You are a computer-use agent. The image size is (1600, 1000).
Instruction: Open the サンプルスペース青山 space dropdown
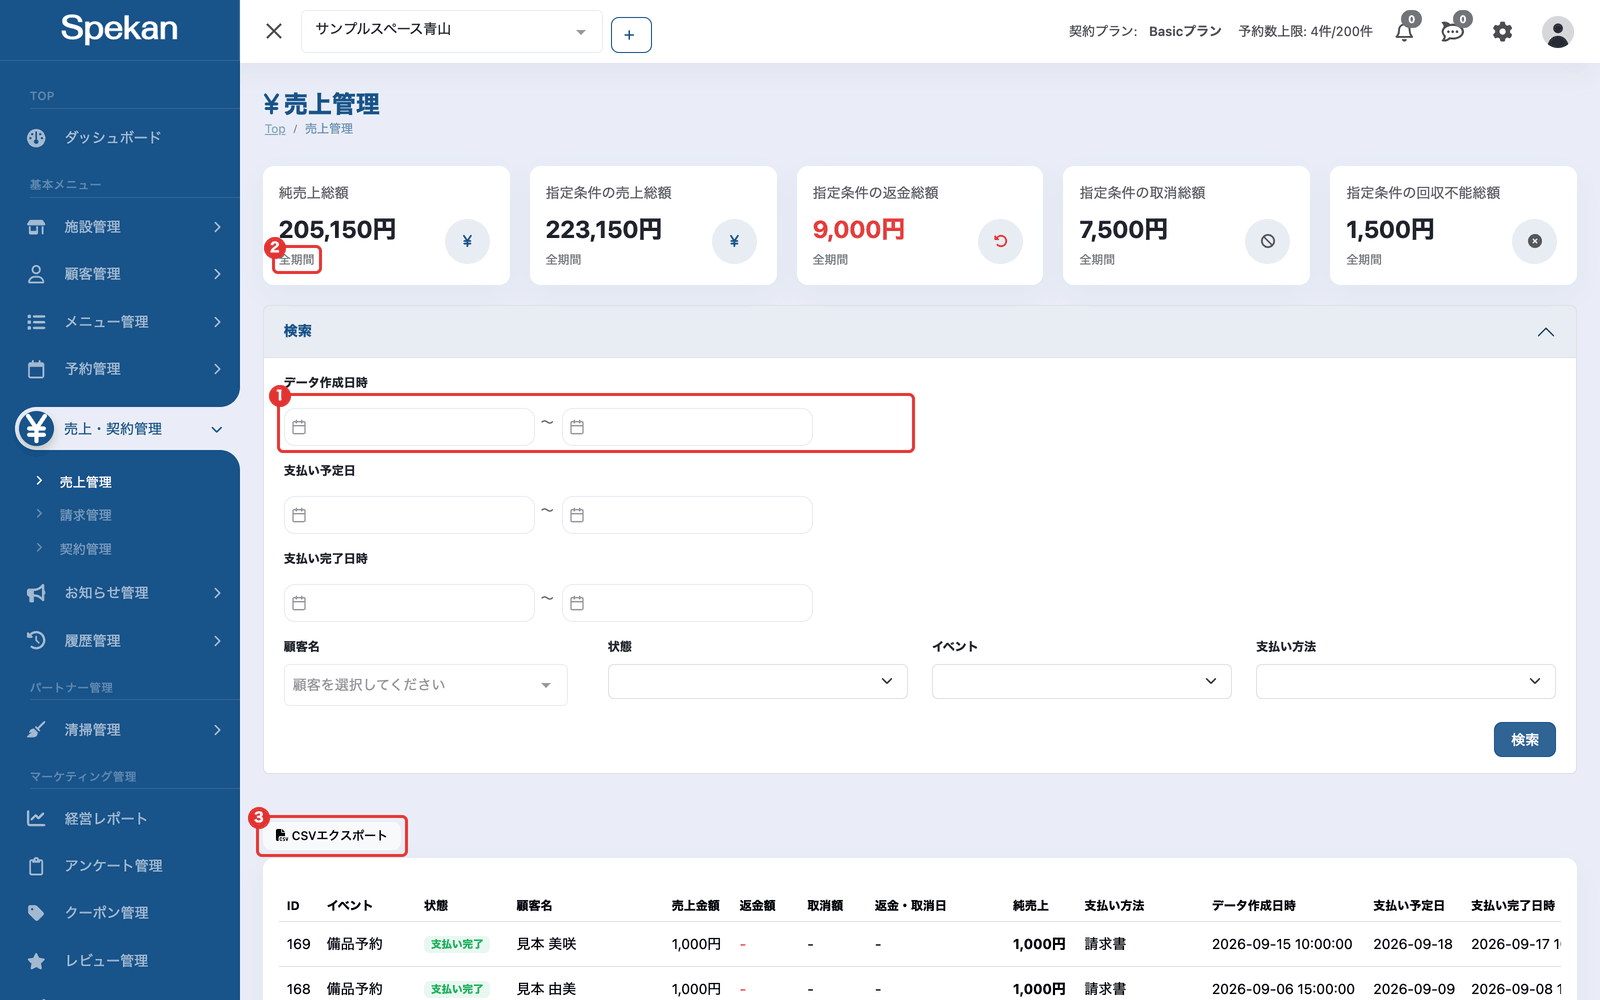pos(451,31)
